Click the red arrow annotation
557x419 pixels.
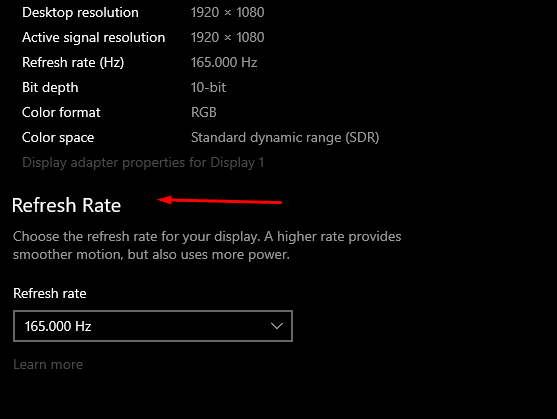220,201
